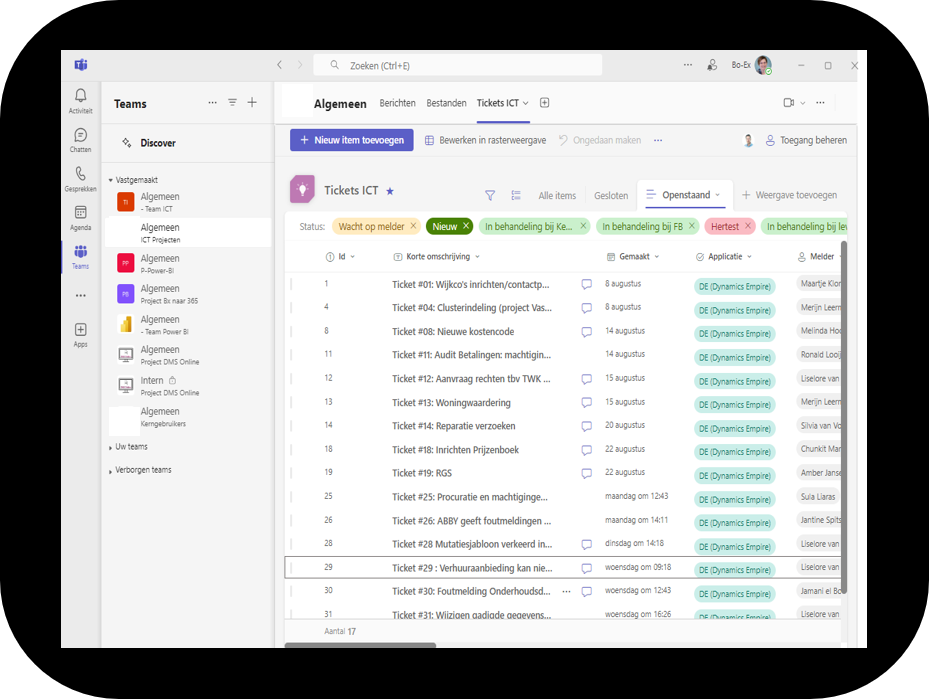Image resolution: width=929 pixels, height=699 pixels.
Task: Click 'Nieuw item toevoegen' button
Action: click(x=351, y=141)
